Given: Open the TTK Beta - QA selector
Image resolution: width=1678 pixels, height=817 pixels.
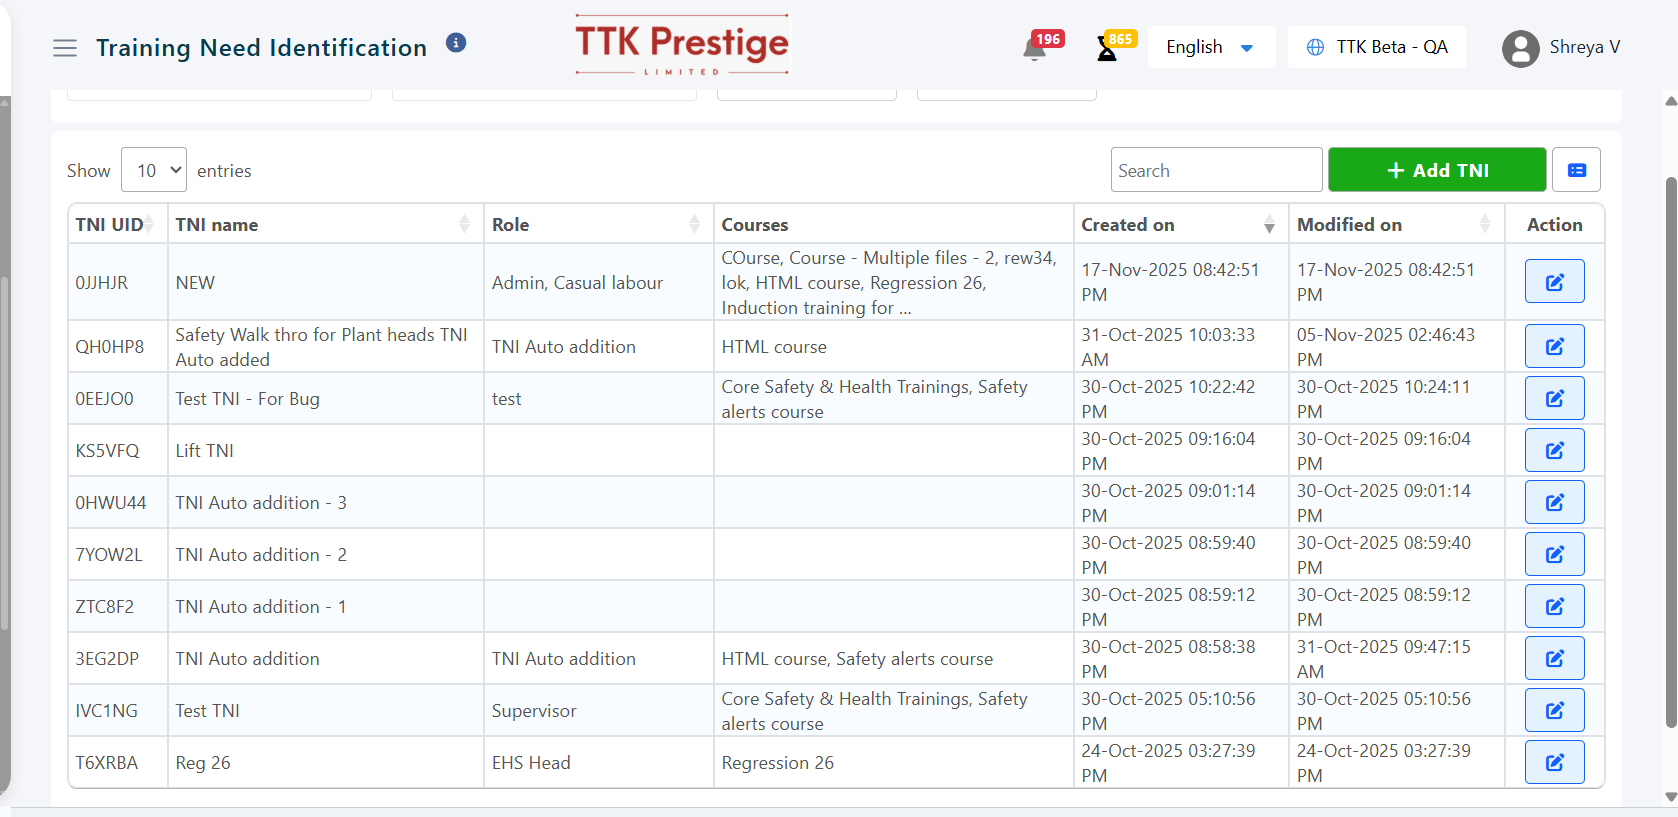Looking at the screenshot, I should (x=1377, y=47).
